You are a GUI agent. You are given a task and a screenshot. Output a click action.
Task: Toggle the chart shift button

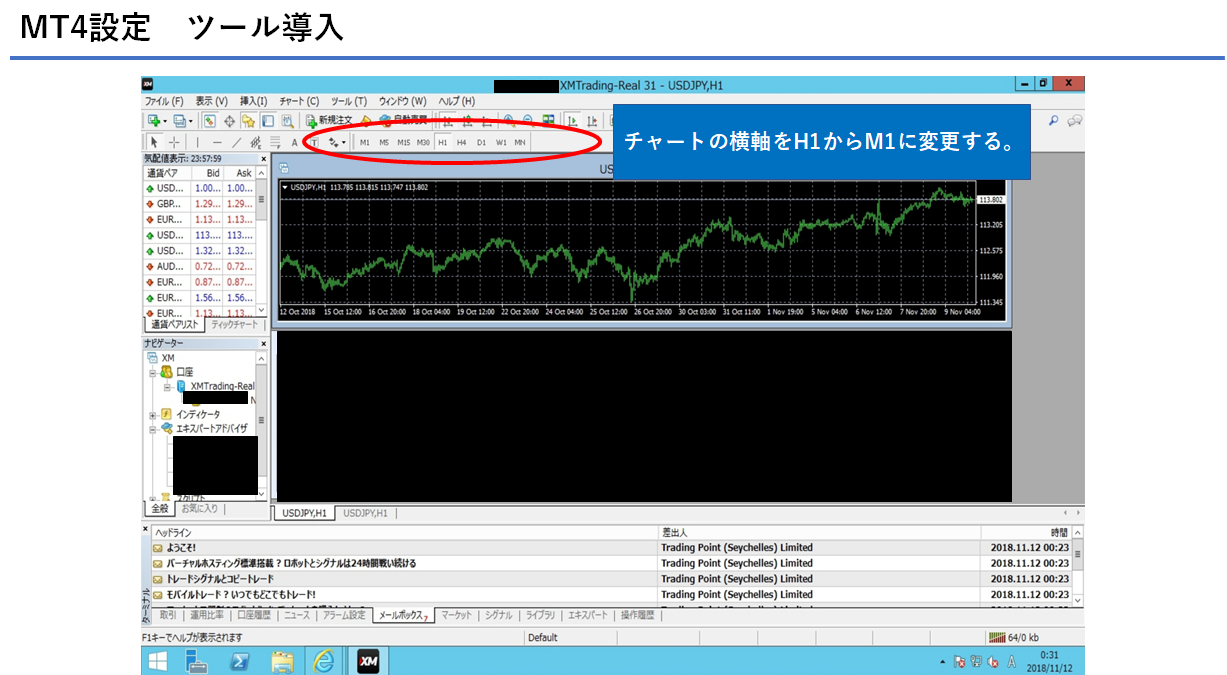click(x=592, y=121)
